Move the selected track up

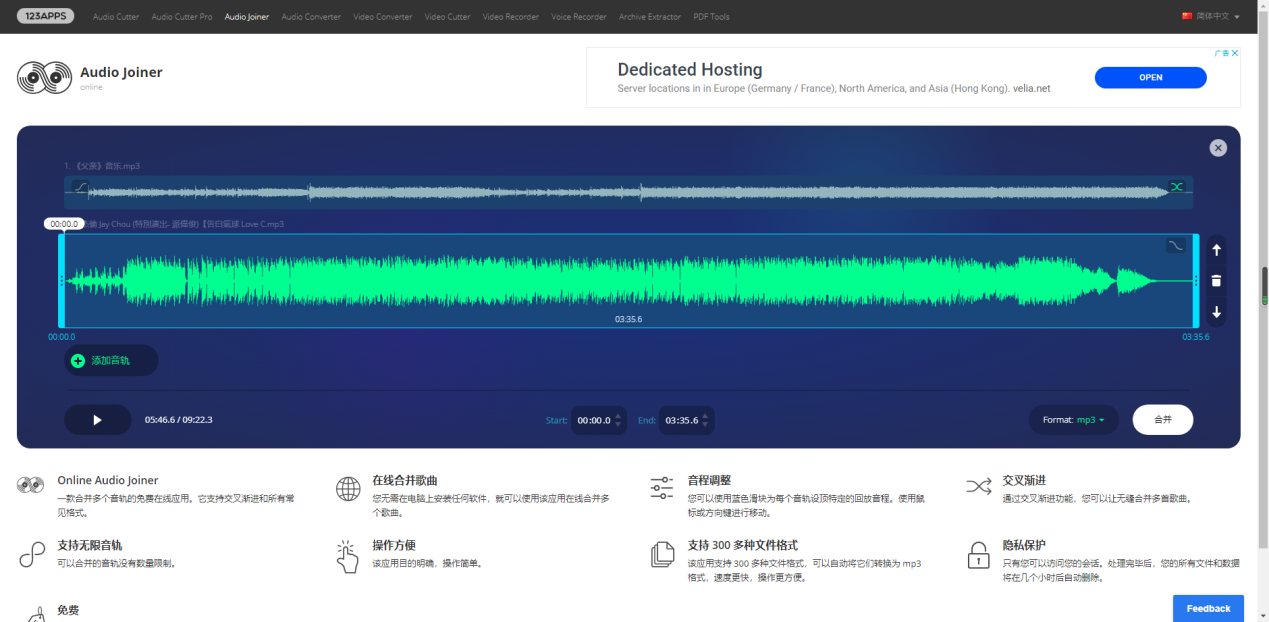pos(1217,250)
